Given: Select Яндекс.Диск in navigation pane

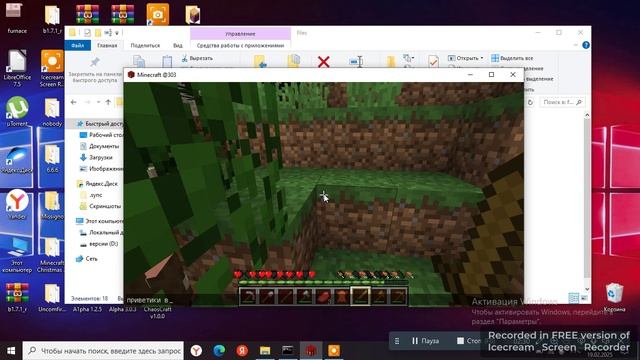Looking at the screenshot, I should point(97,184).
